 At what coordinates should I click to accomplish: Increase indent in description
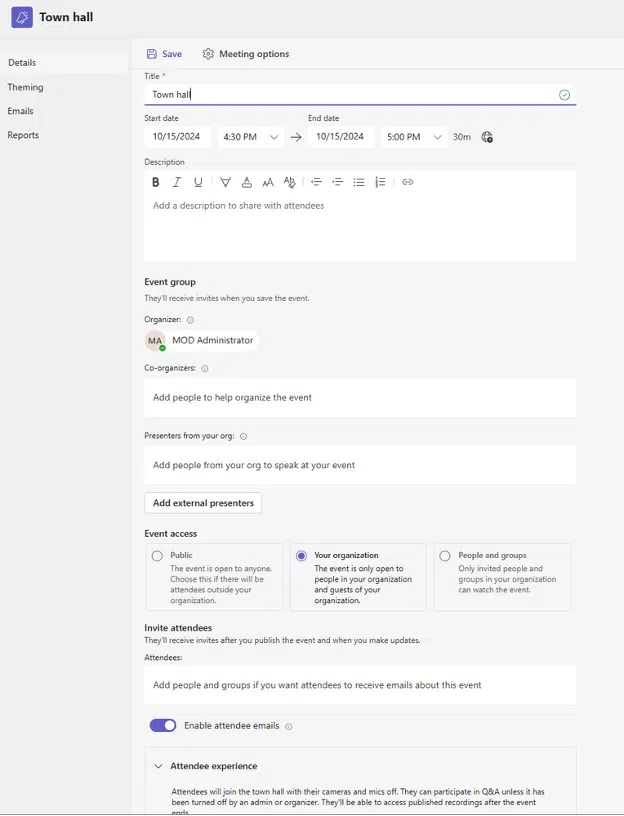[x=337, y=182]
